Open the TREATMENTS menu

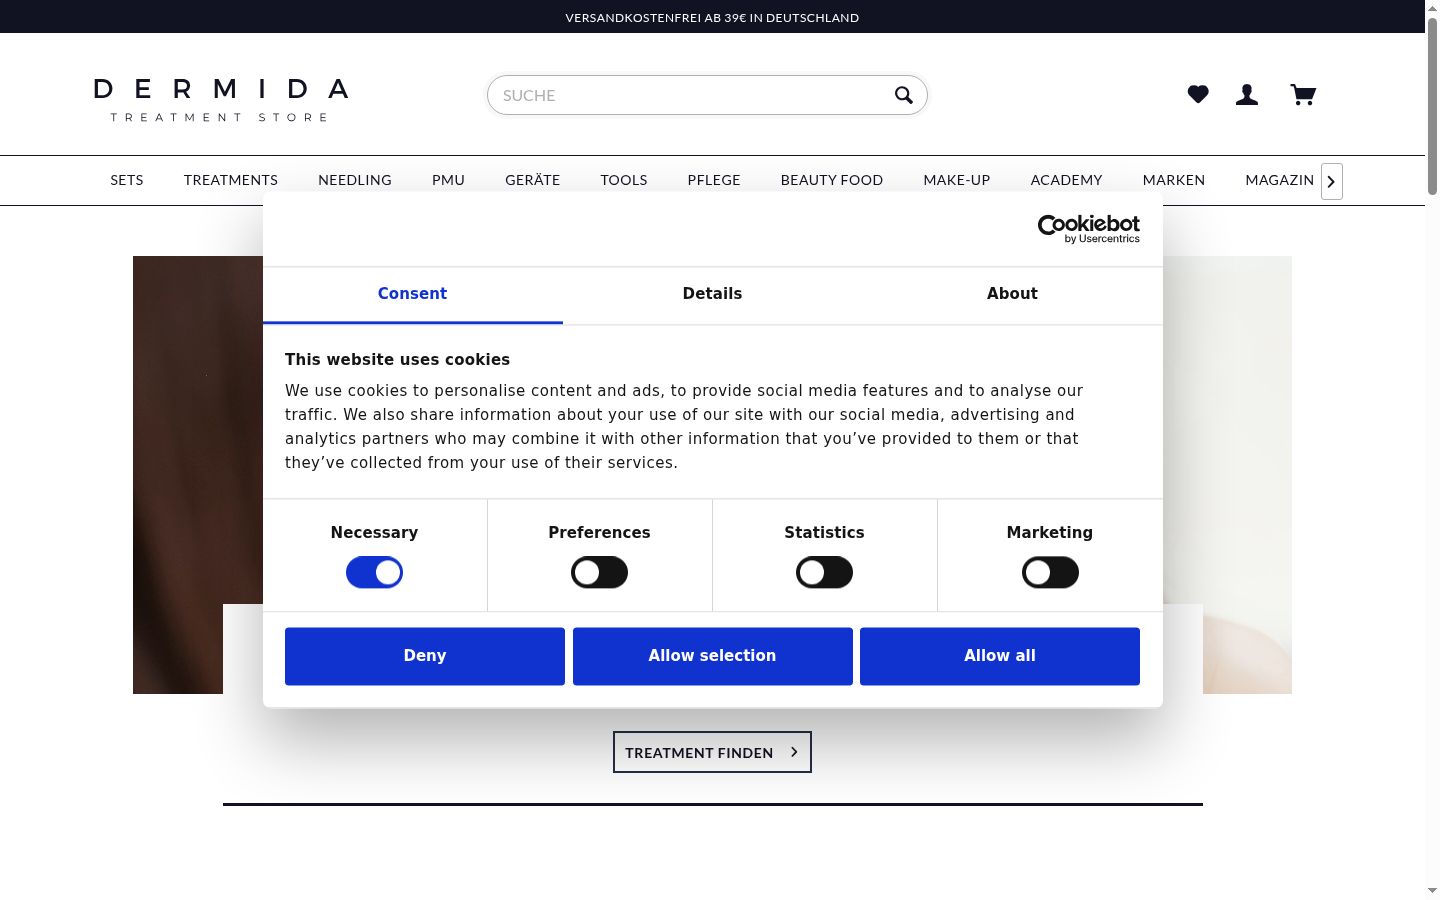(231, 180)
